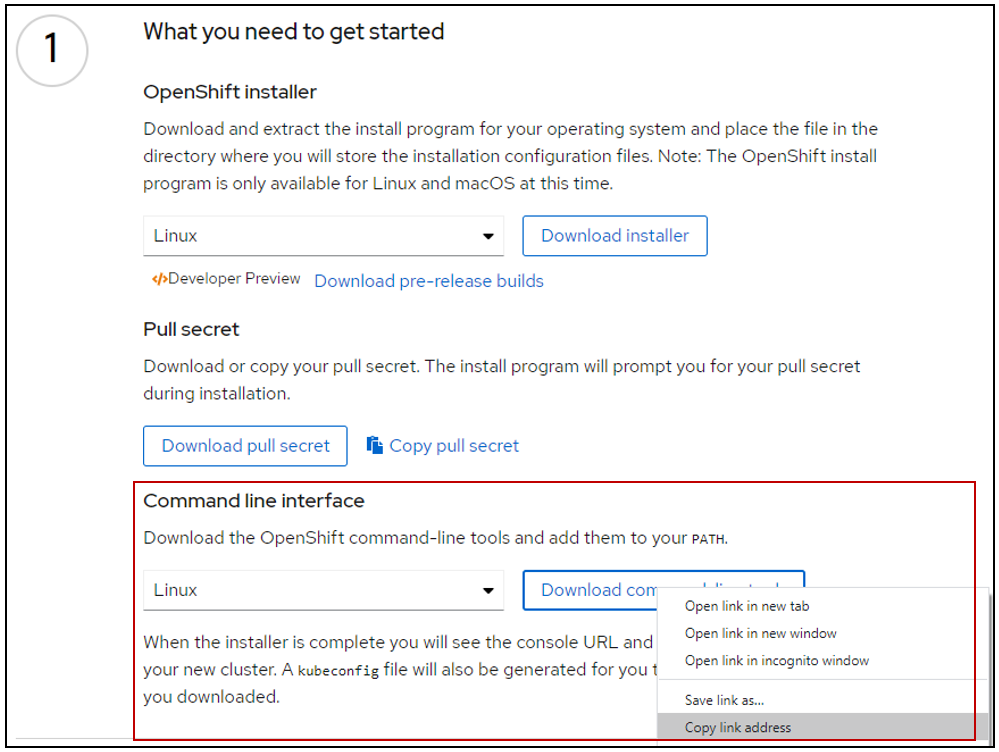Image resolution: width=999 pixels, height=752 pixels.
Task: Click the "Download installer" button
Action: (x=614, y=235)
